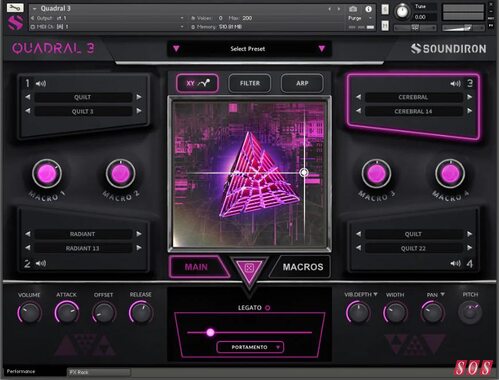Viewport: 499px width, 380px height.
Task: Click the snapshot camera icon
Action: pos(353,9)
